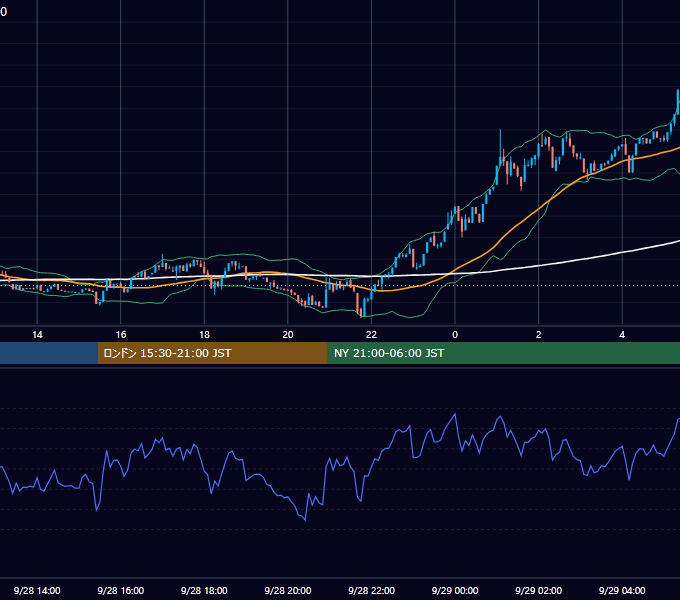The width and height of the screenshot is (680, 600).
Task: Click the NY 21:00-06:00 JST session bar
Action: click(x=503, y=353)
